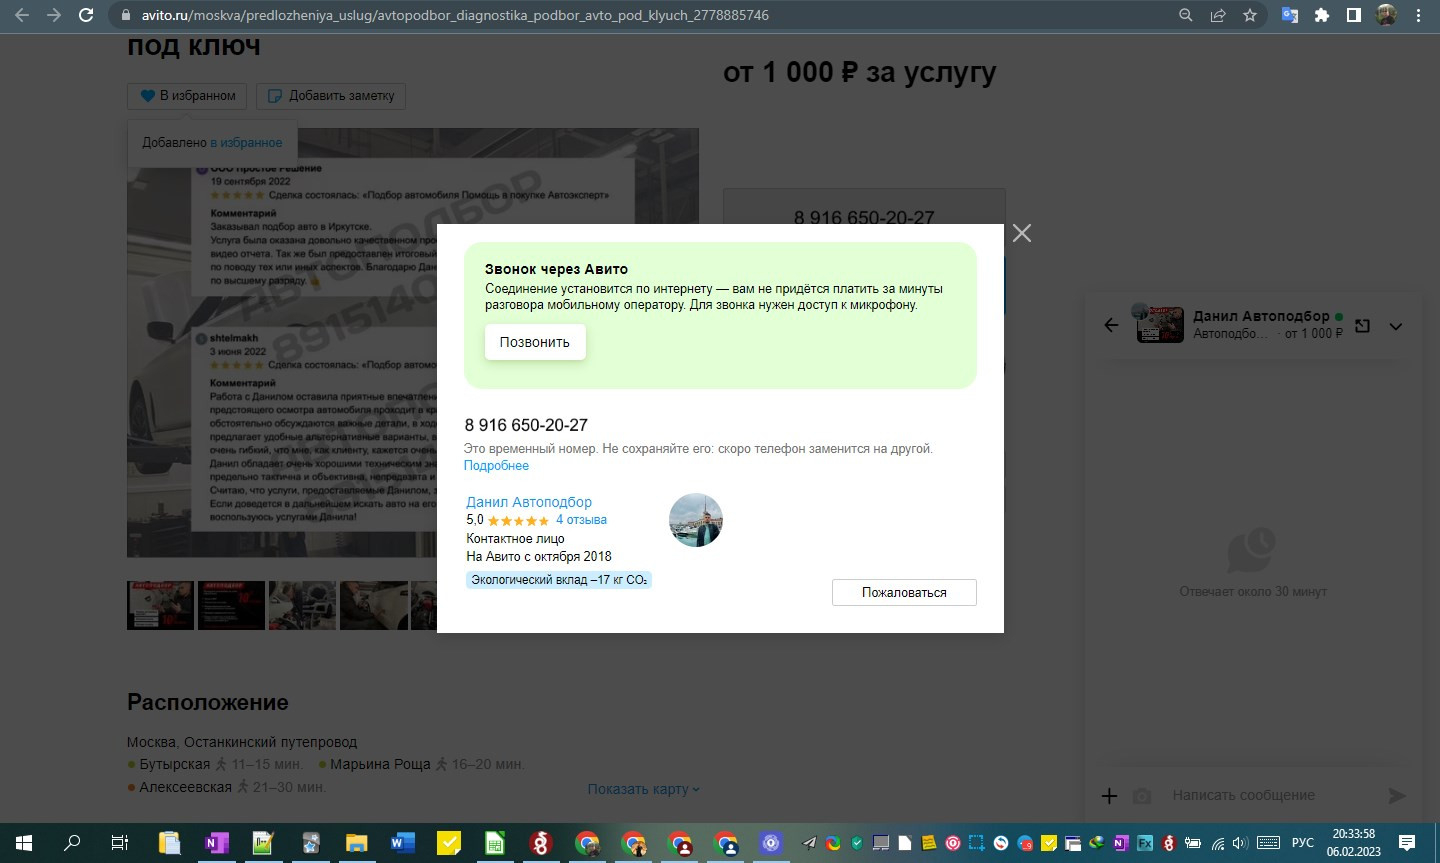
Task: Select the first gallery thumbnail
Action: tap(160, 605)
